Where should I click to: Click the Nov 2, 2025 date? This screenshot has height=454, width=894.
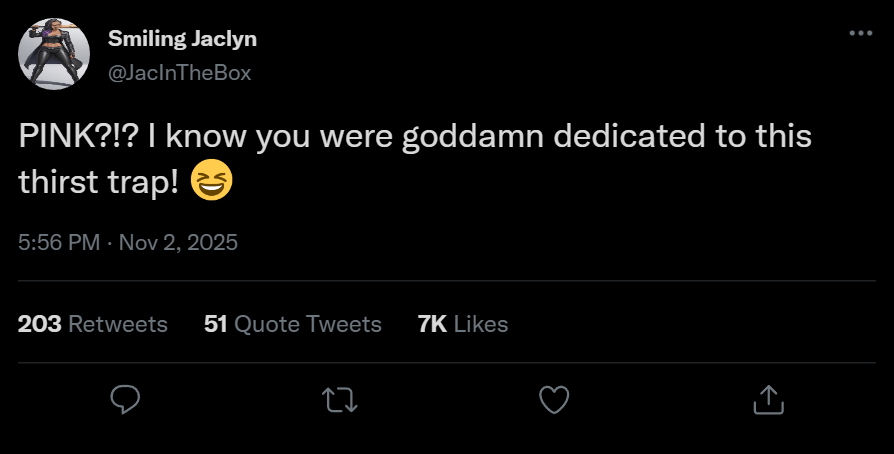click(179, 242)
